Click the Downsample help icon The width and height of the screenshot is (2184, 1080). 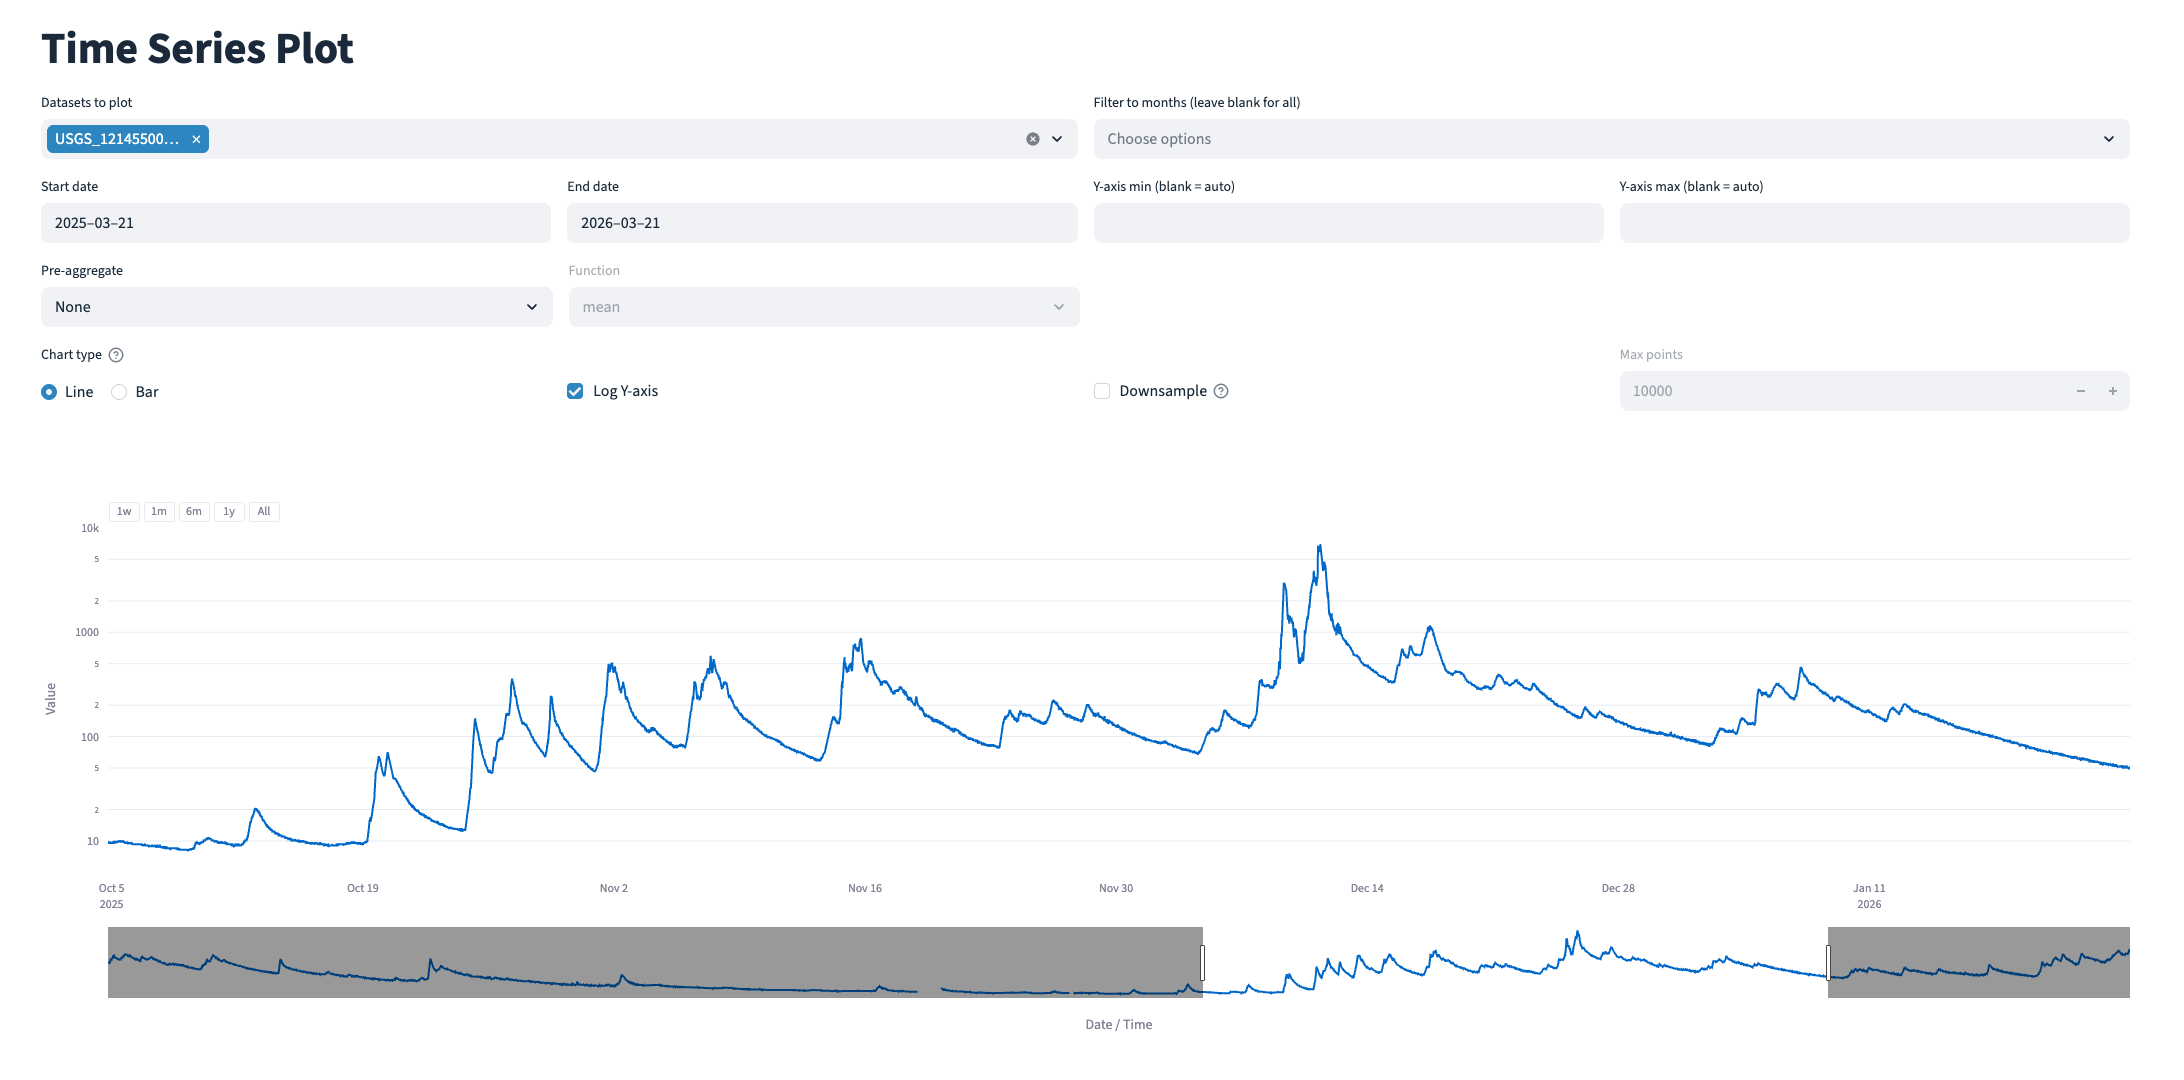point(1221,391)
